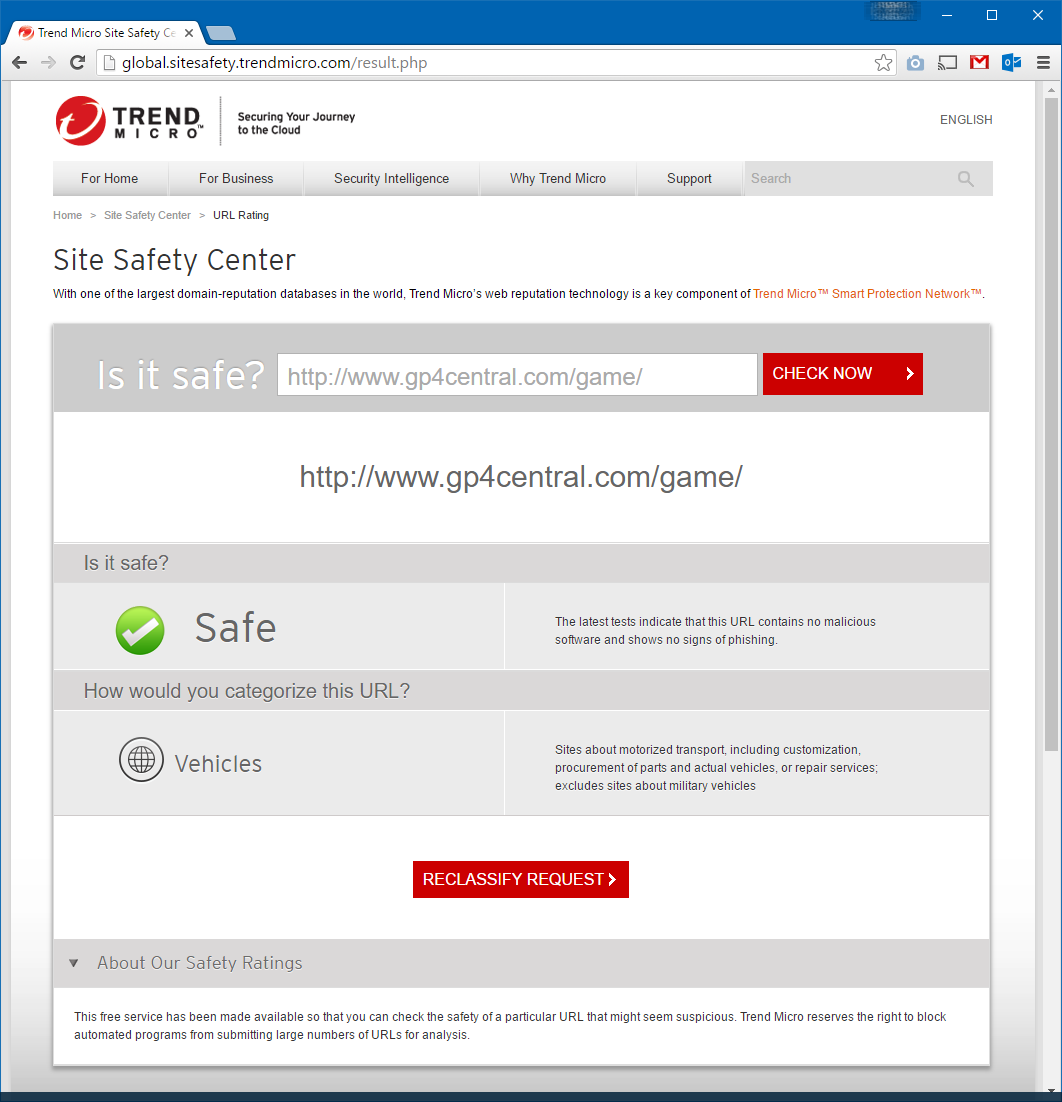Click the CHECK NOW button
The image size is (1062, 1102).
[843, 374]
